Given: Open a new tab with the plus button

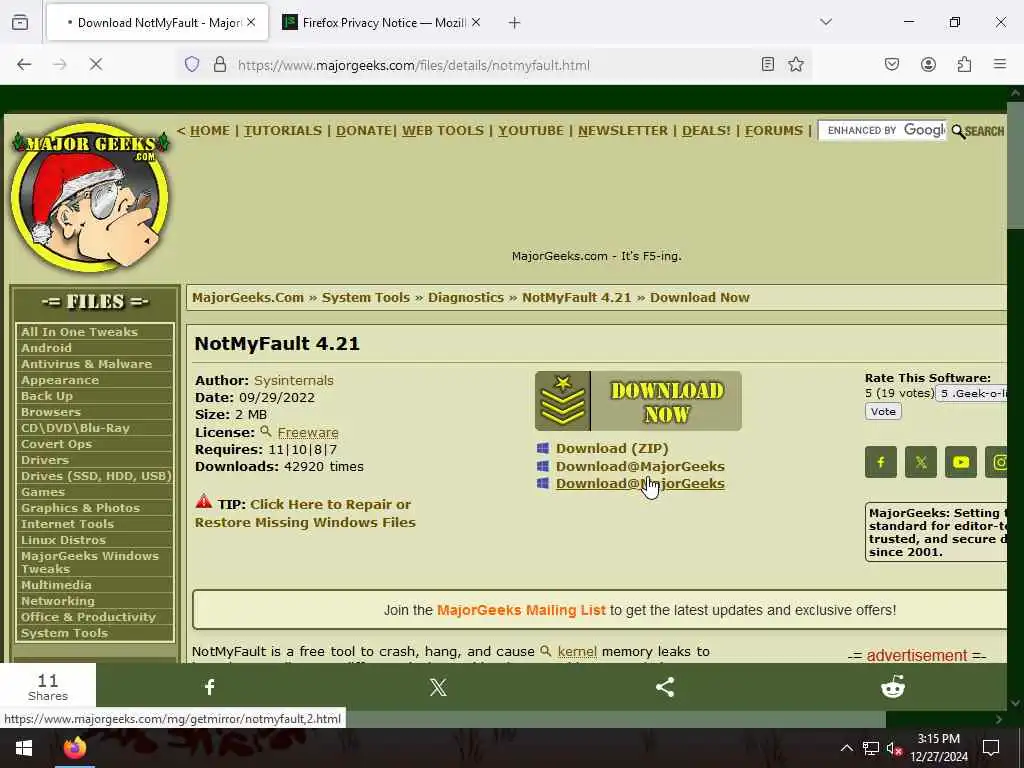Looking at the screenshot, I should 515,23.
